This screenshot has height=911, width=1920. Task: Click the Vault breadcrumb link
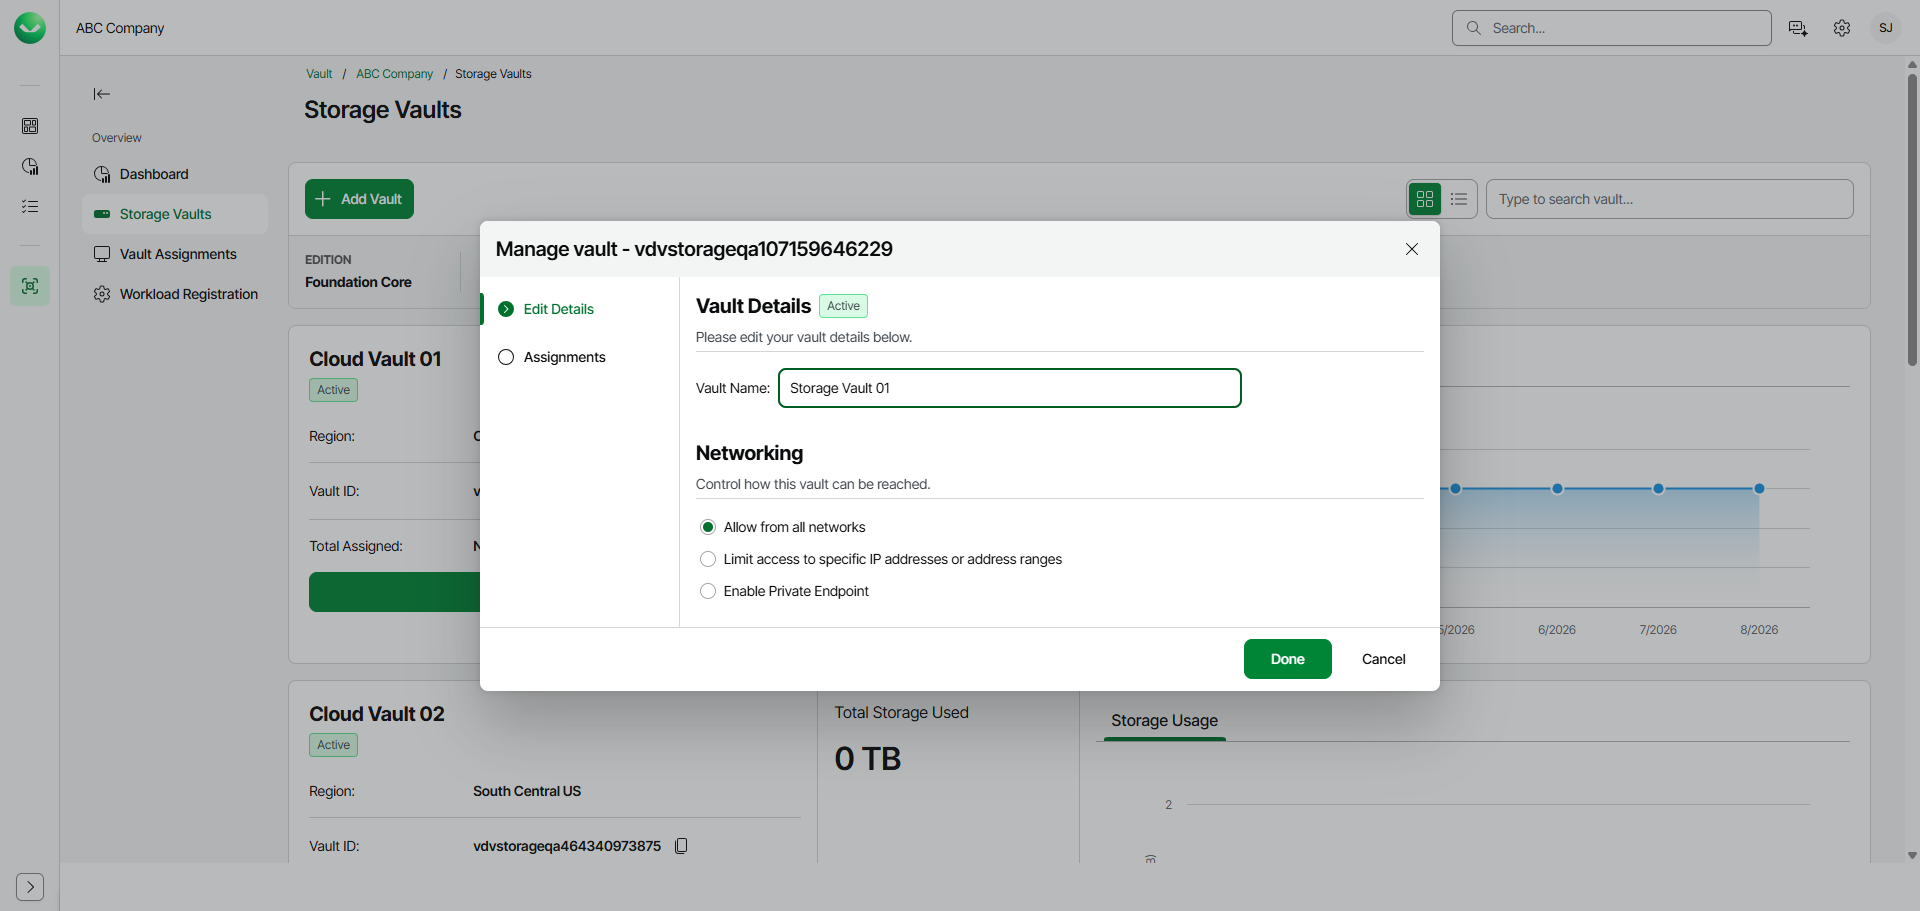pos(319,74)
